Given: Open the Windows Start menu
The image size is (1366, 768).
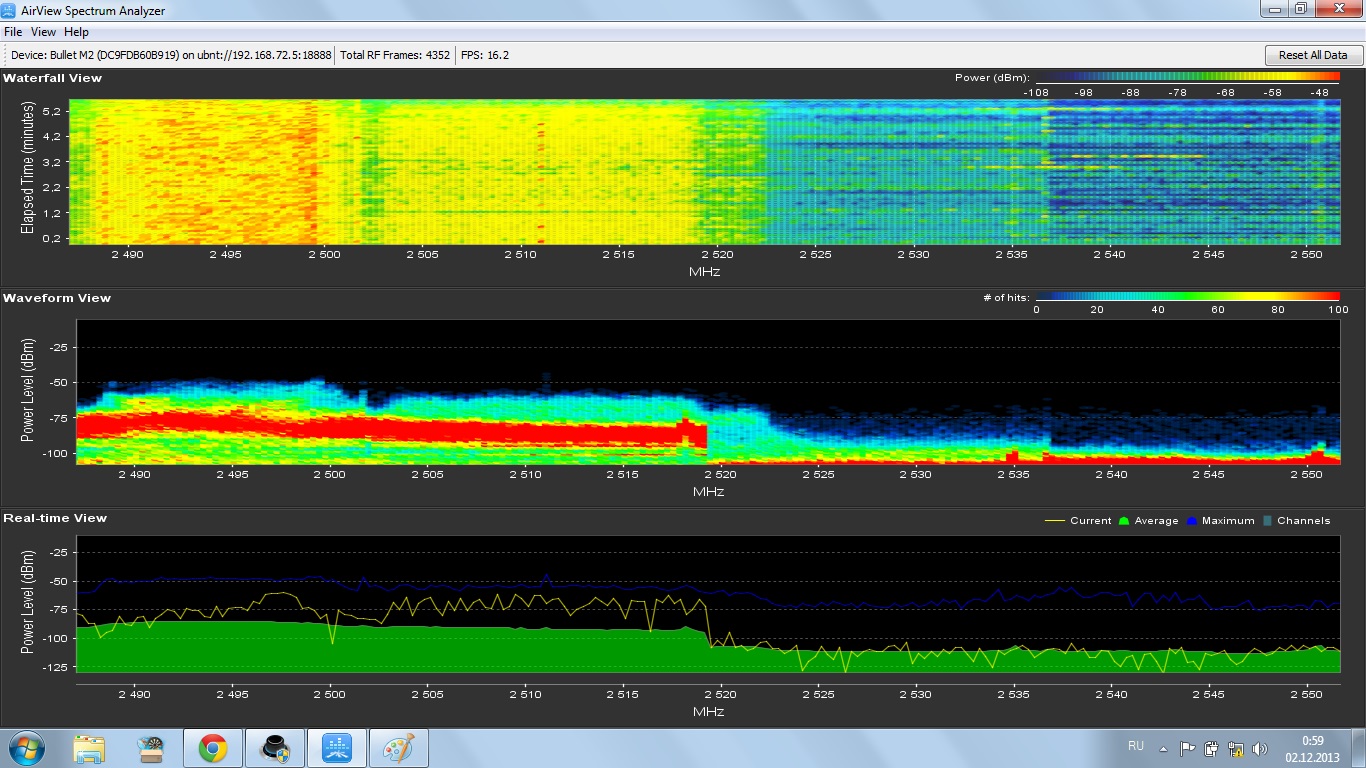Looking at the screenshot, I should click(27, 748).
